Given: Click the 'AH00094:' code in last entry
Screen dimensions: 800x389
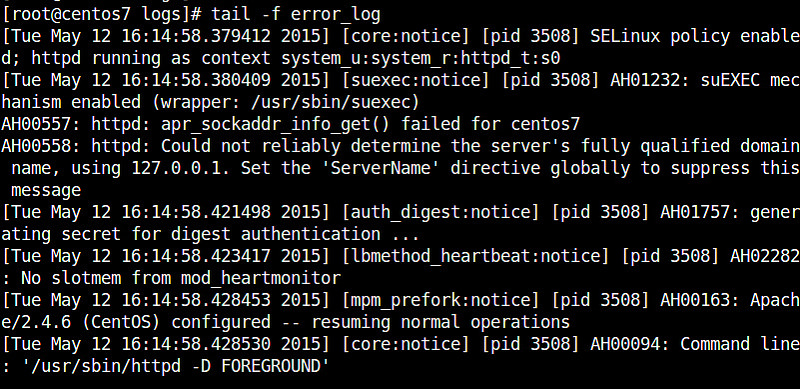Looking at the screenshot, I should 630,344.
